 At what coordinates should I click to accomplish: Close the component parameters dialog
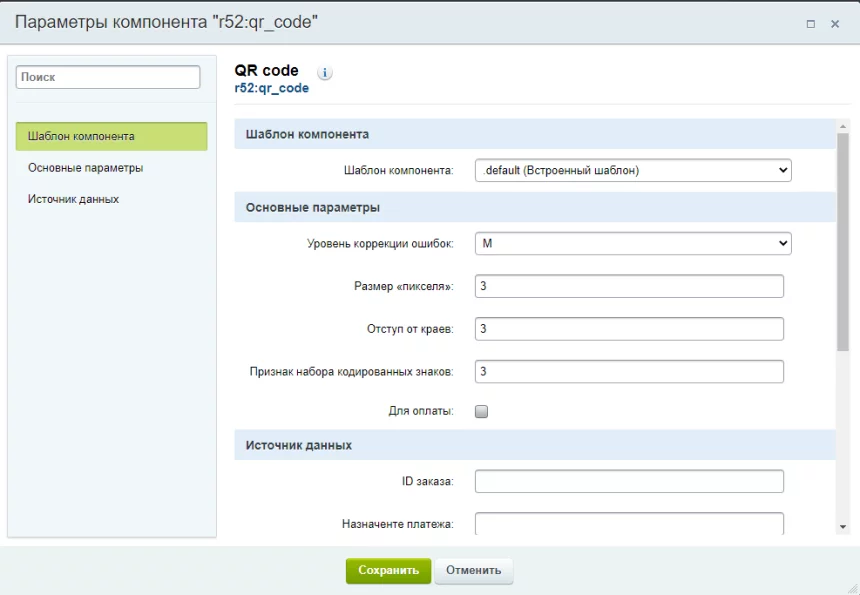click(835, 23)
